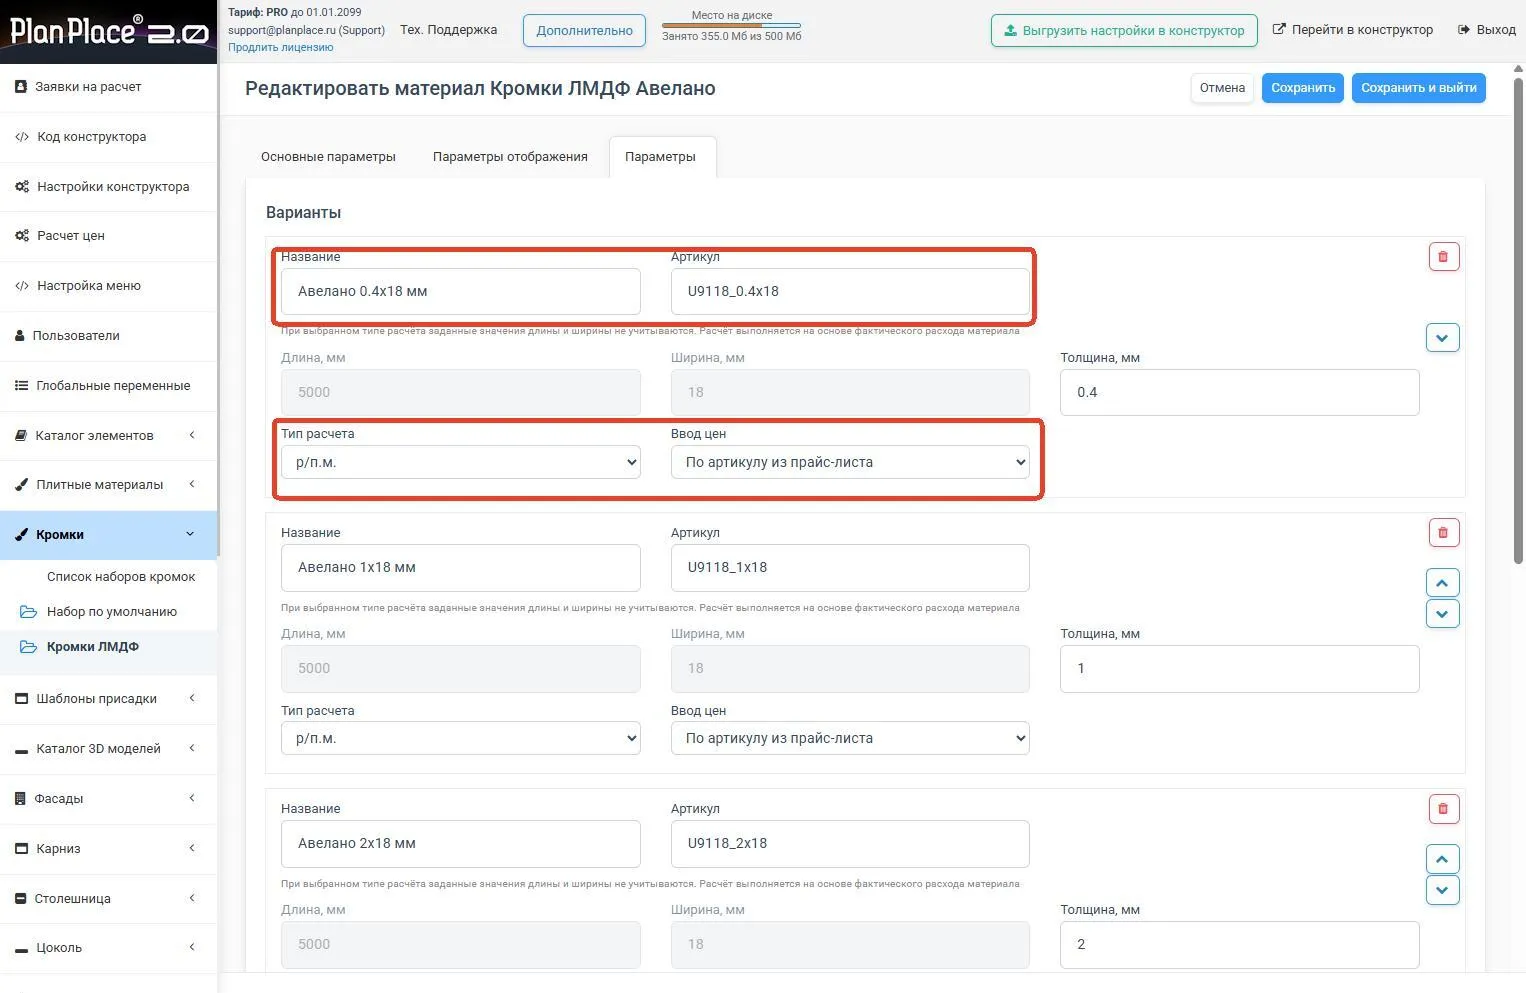Expand Цоколь submenu
The image size is (1526, 993).
(108, 948)
